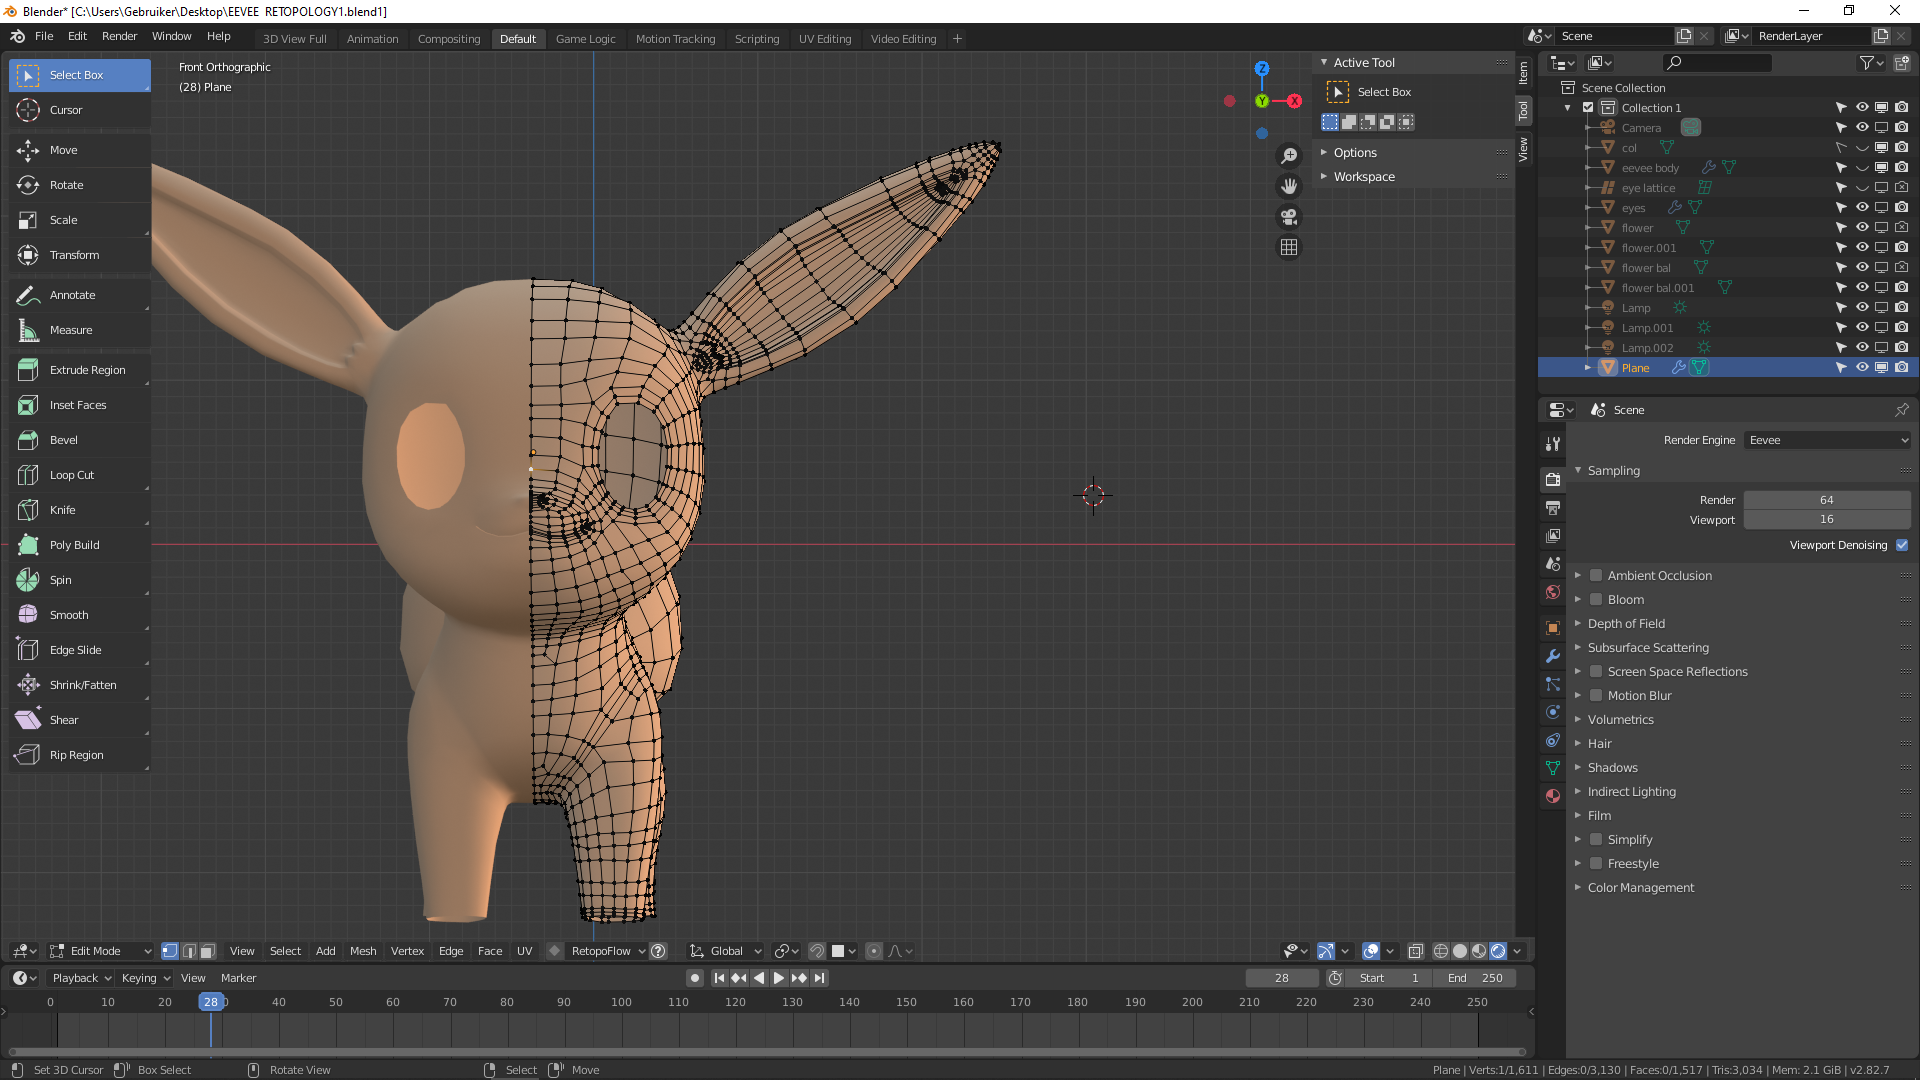Select the Shrink/Fatten tool
Screen dimensions: 1920x1080
click(82, 685)
